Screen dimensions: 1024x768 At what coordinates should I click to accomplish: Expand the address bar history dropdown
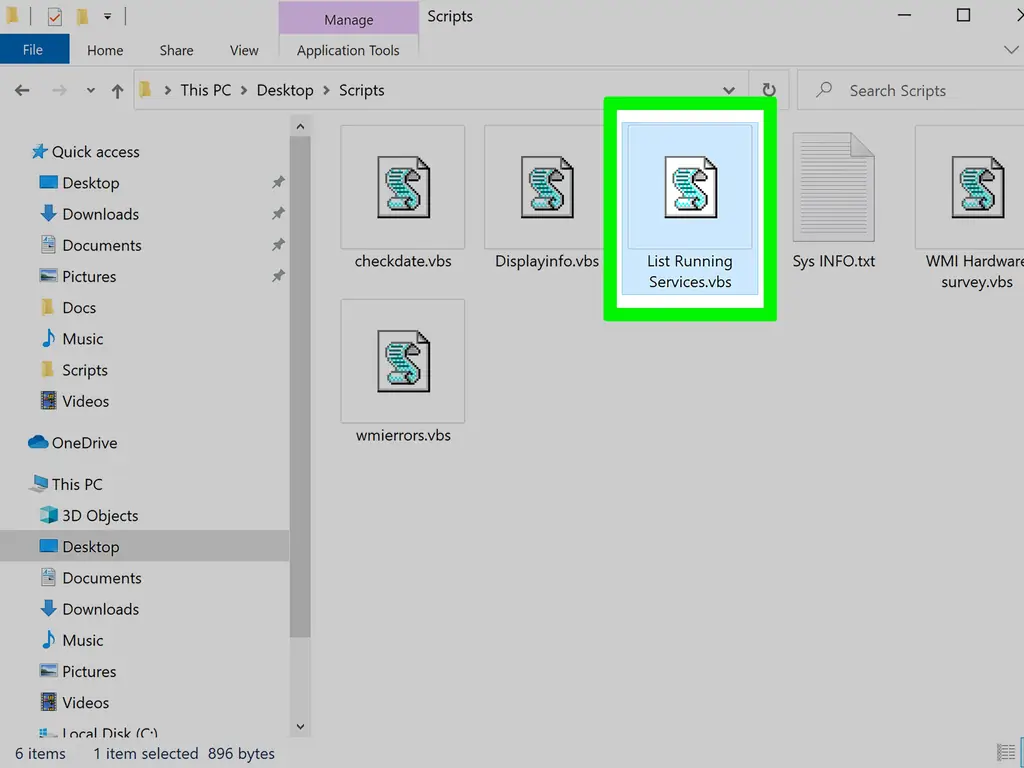coord(730,90)
